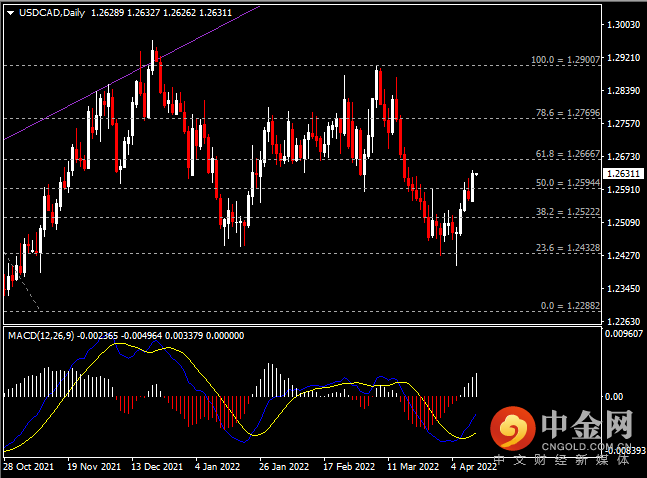Click the 1.30030 price axis label
This screenshot has width=647, height=478.
tap(623, 25)
